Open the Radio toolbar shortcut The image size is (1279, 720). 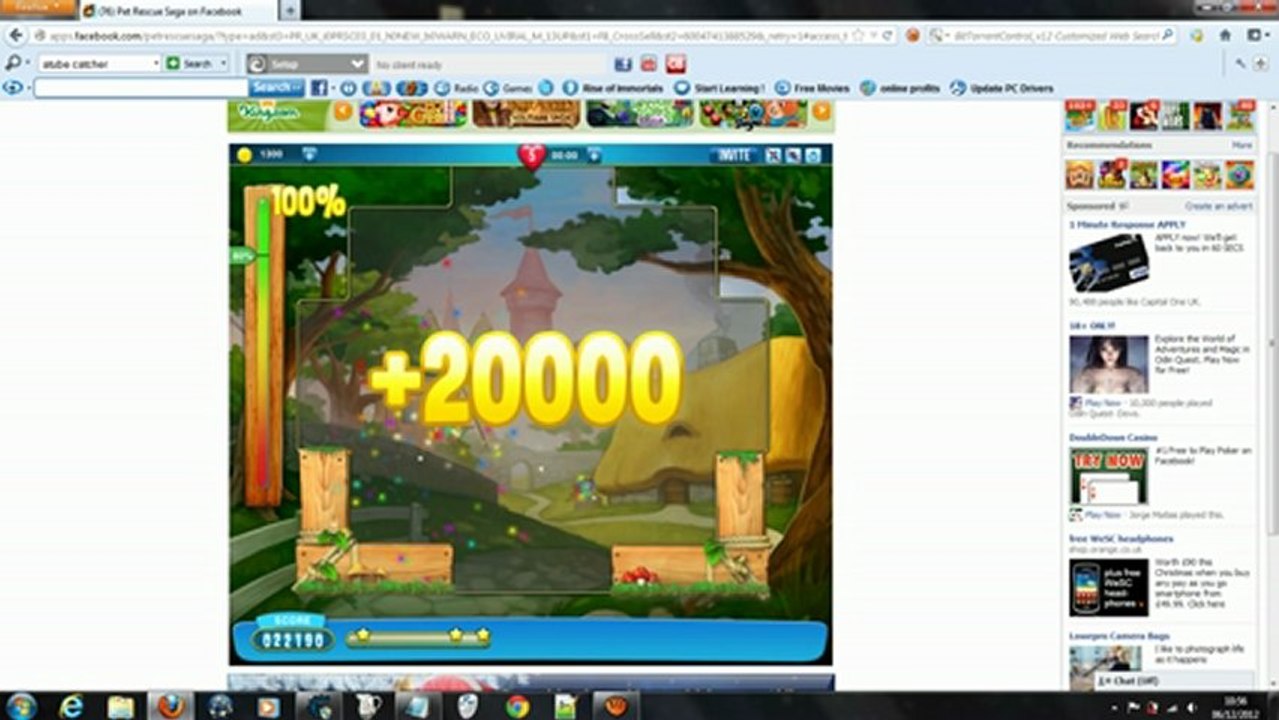[457, 88]
